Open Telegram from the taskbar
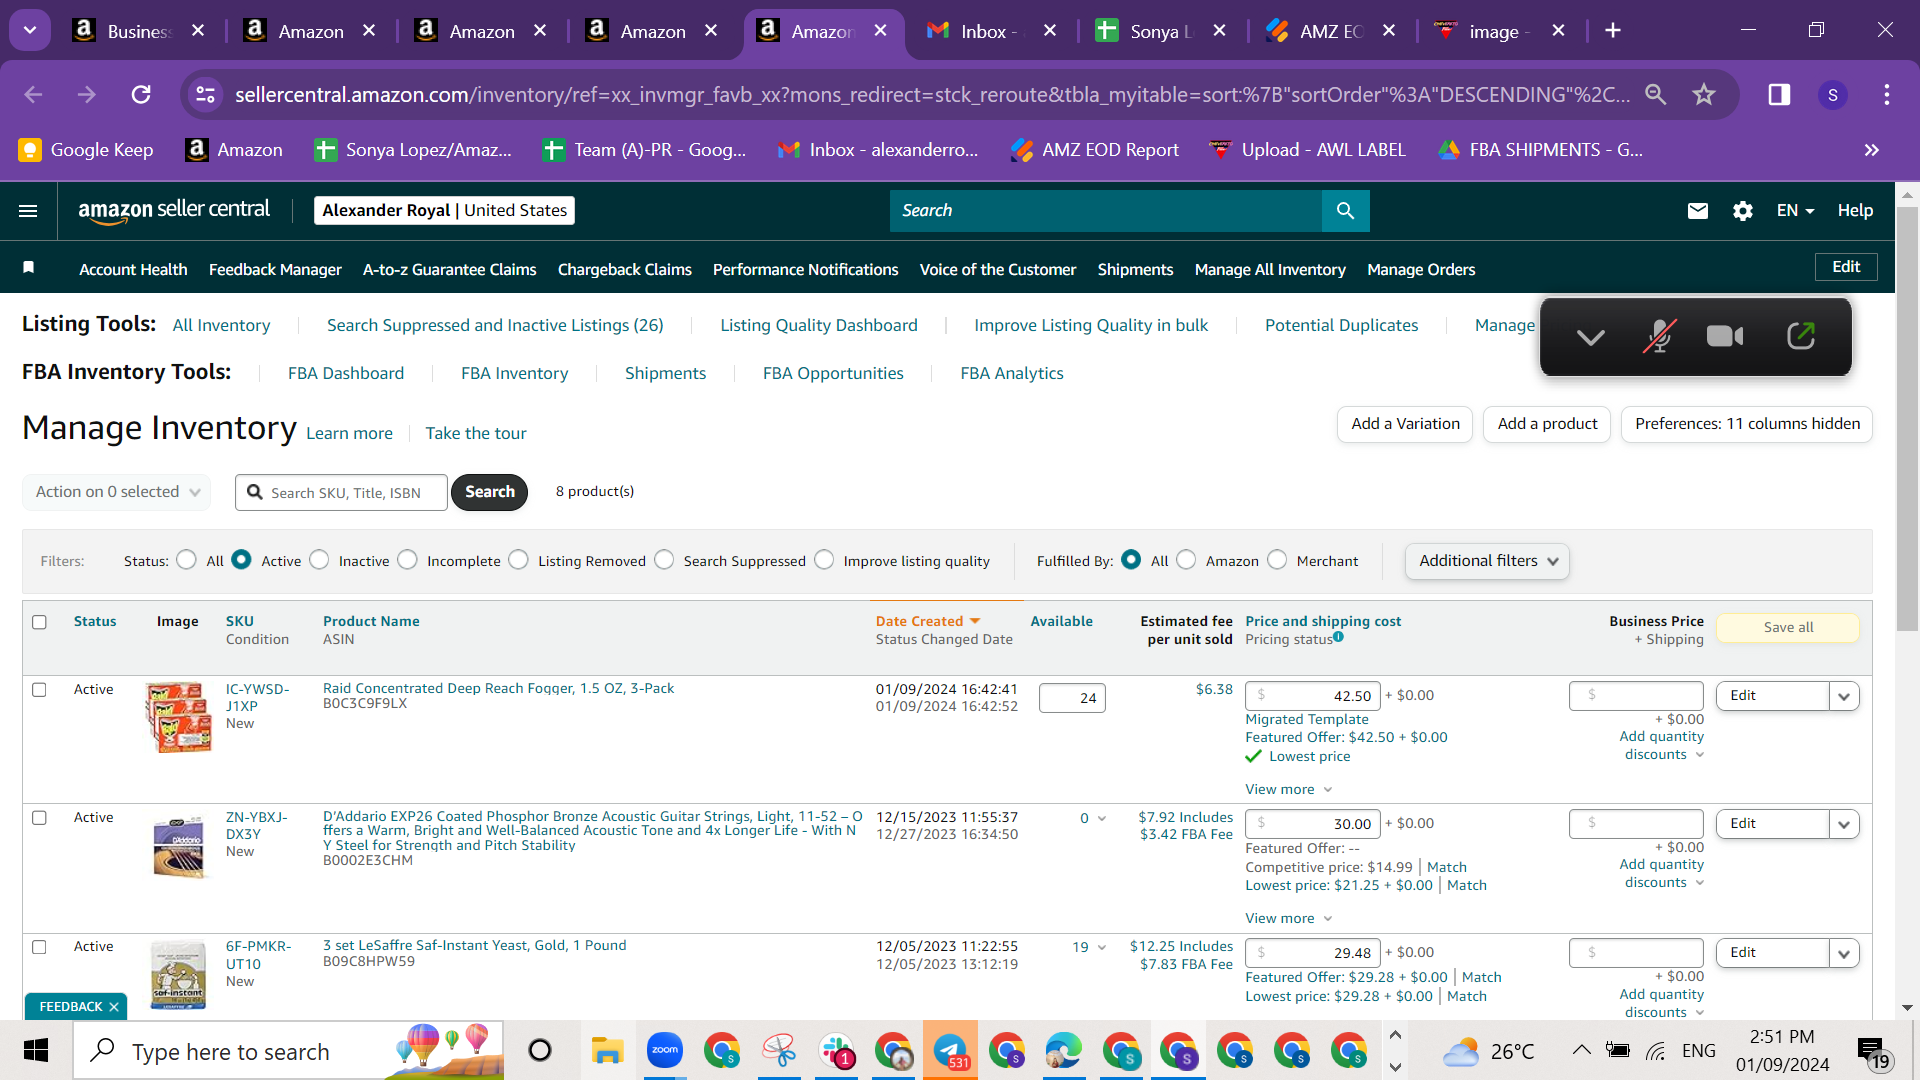The width and height of the screenshot is (1920, 1080). pyautogui.click(x=950, y=1051)
